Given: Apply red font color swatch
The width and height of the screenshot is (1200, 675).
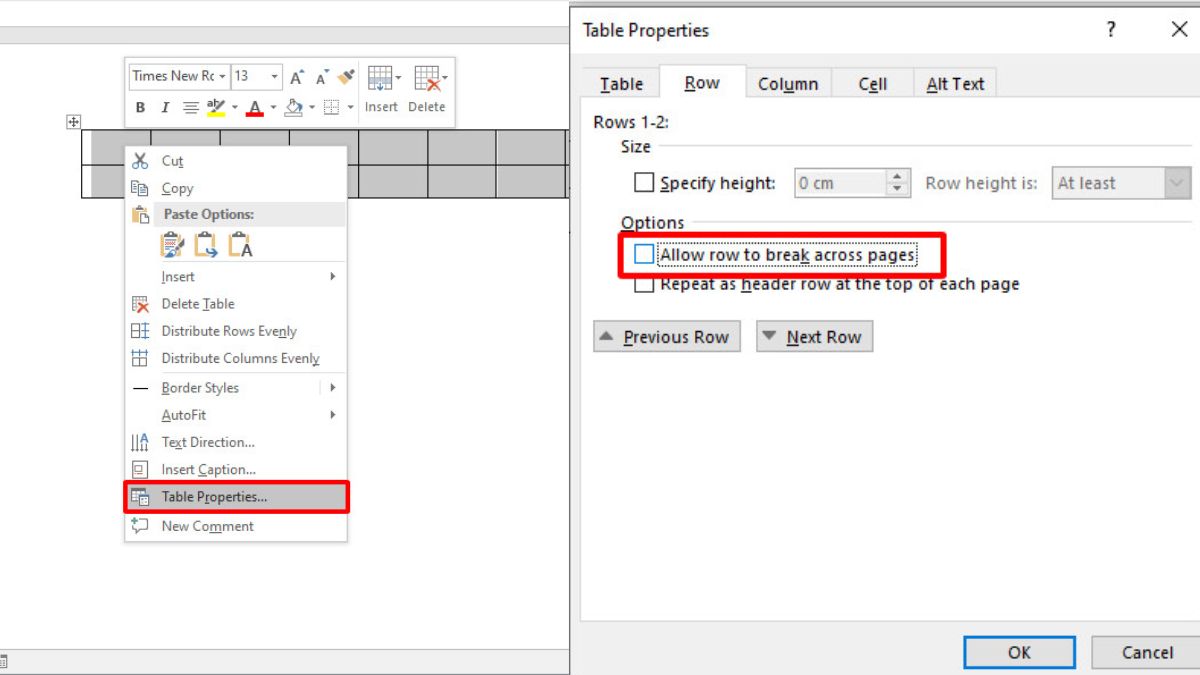Looking at the screenshot, I should [255, 108].
